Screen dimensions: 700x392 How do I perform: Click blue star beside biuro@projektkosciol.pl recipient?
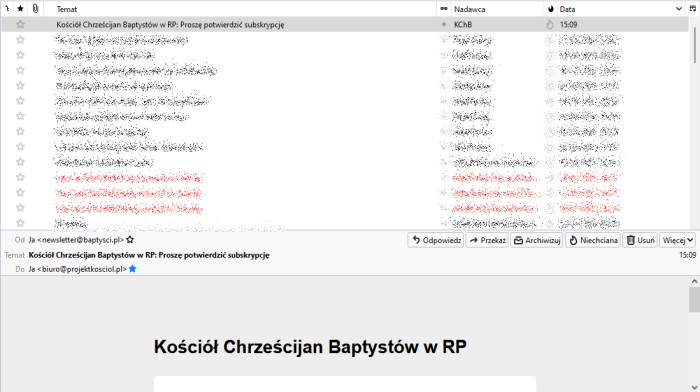(x=132, y=269)
